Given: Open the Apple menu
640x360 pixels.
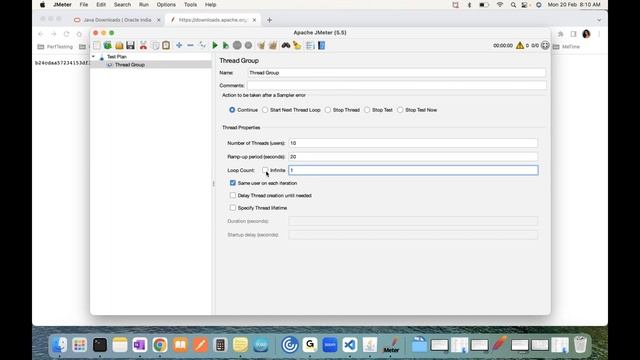Looking at the screenshot, I should pyautogui.click(x=42, y=5).
